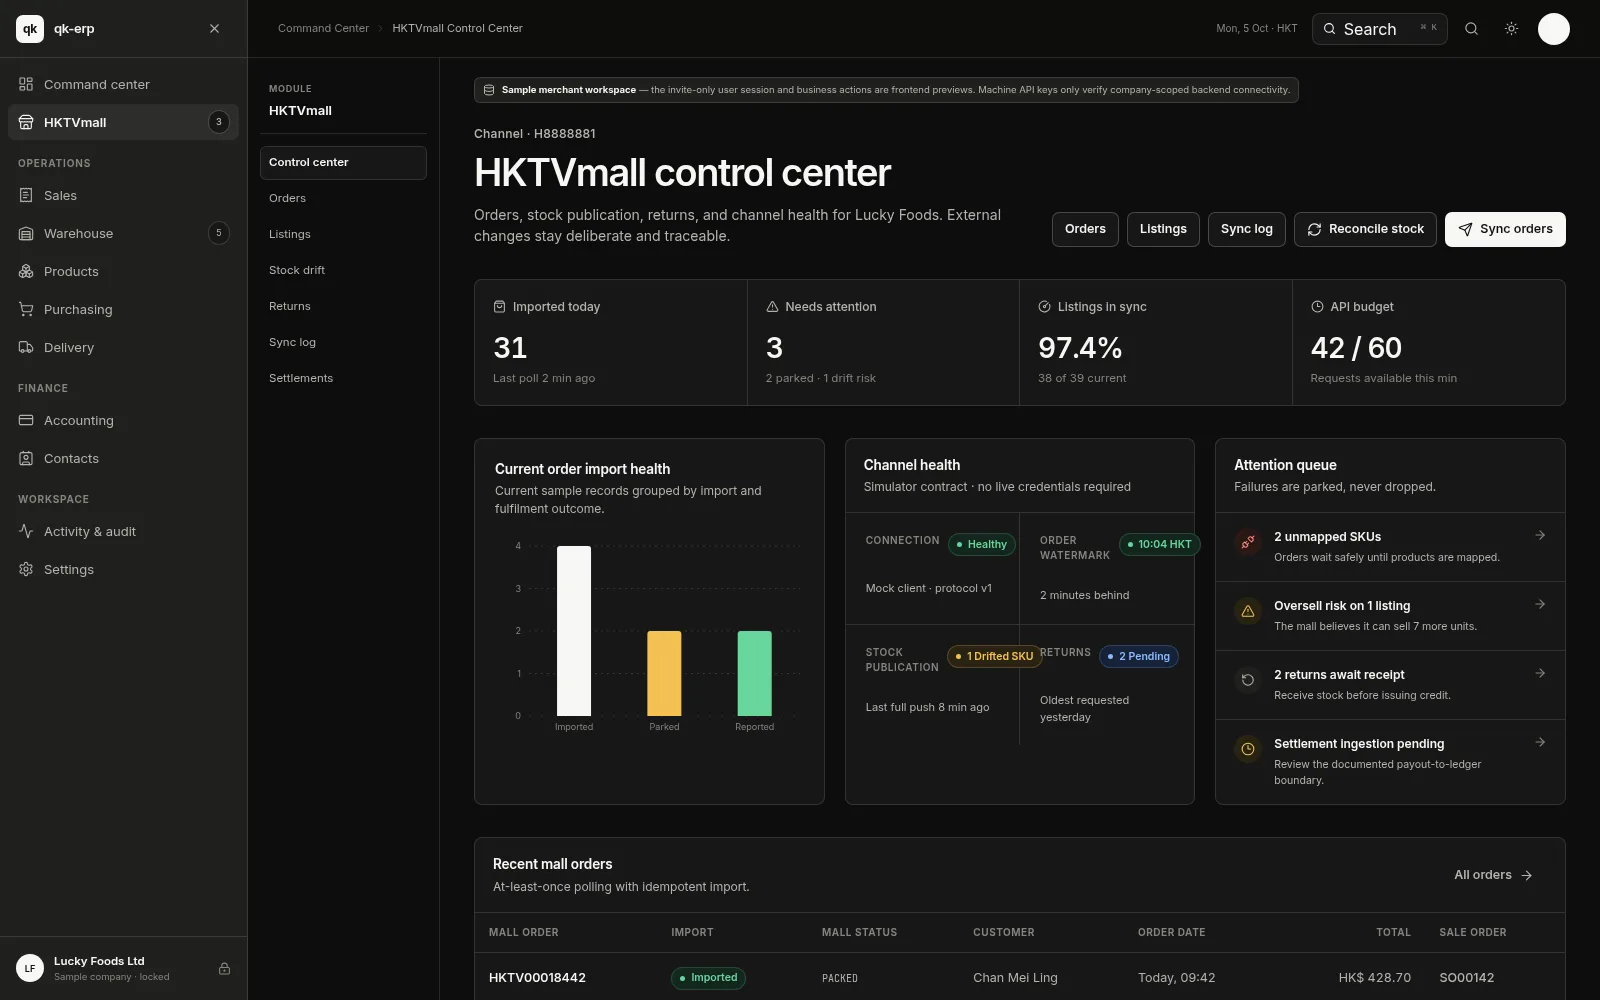
Task: Open Stock drift in module menu
Action: [x=343, y=270]
